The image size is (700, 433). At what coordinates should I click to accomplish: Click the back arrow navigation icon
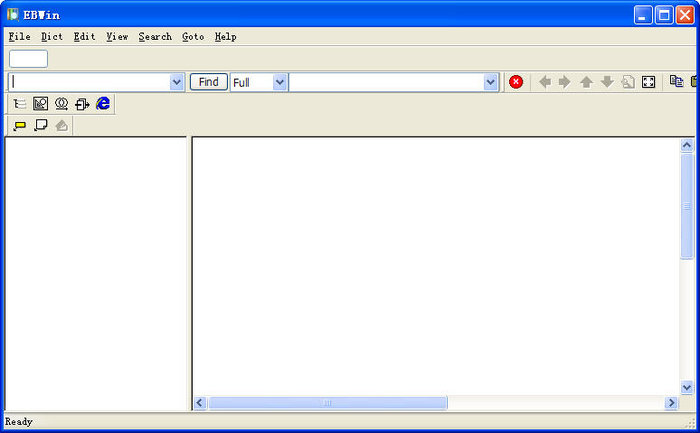(x=544, y=82)
